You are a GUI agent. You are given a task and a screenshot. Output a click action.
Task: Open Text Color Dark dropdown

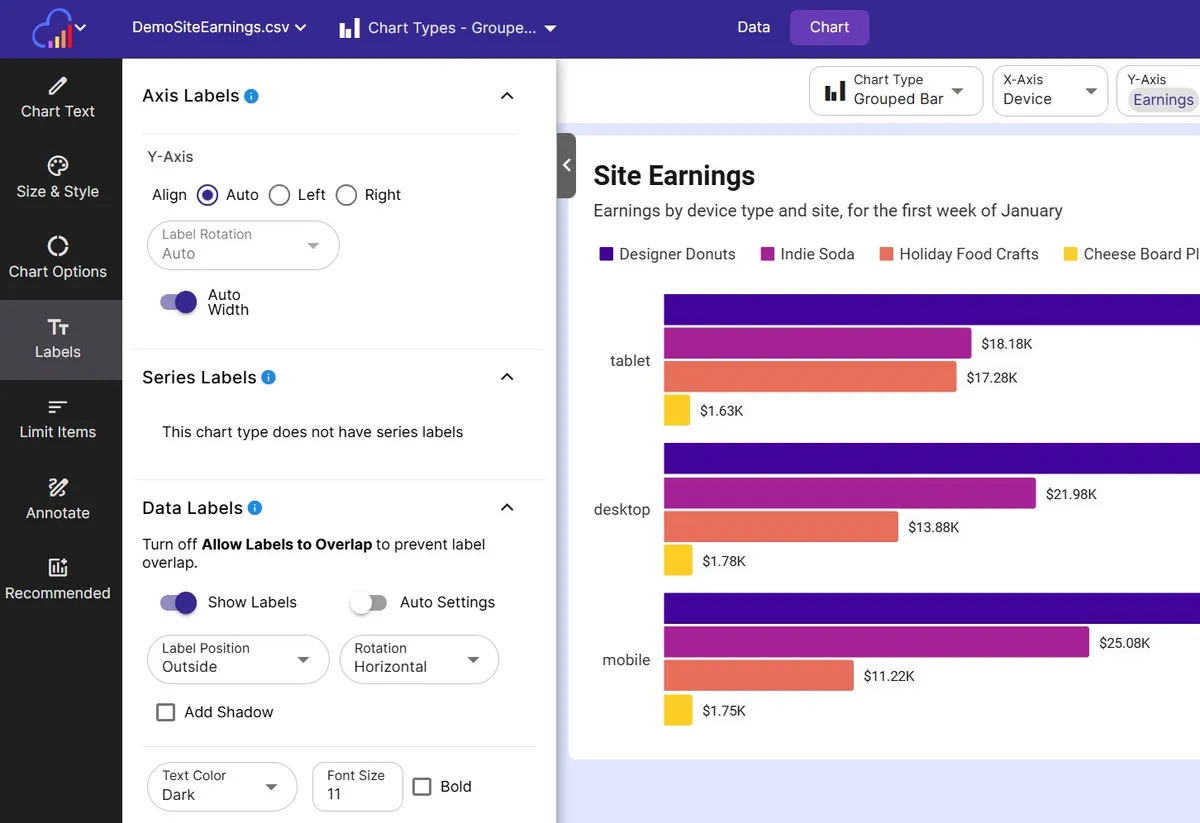point(222,786)
